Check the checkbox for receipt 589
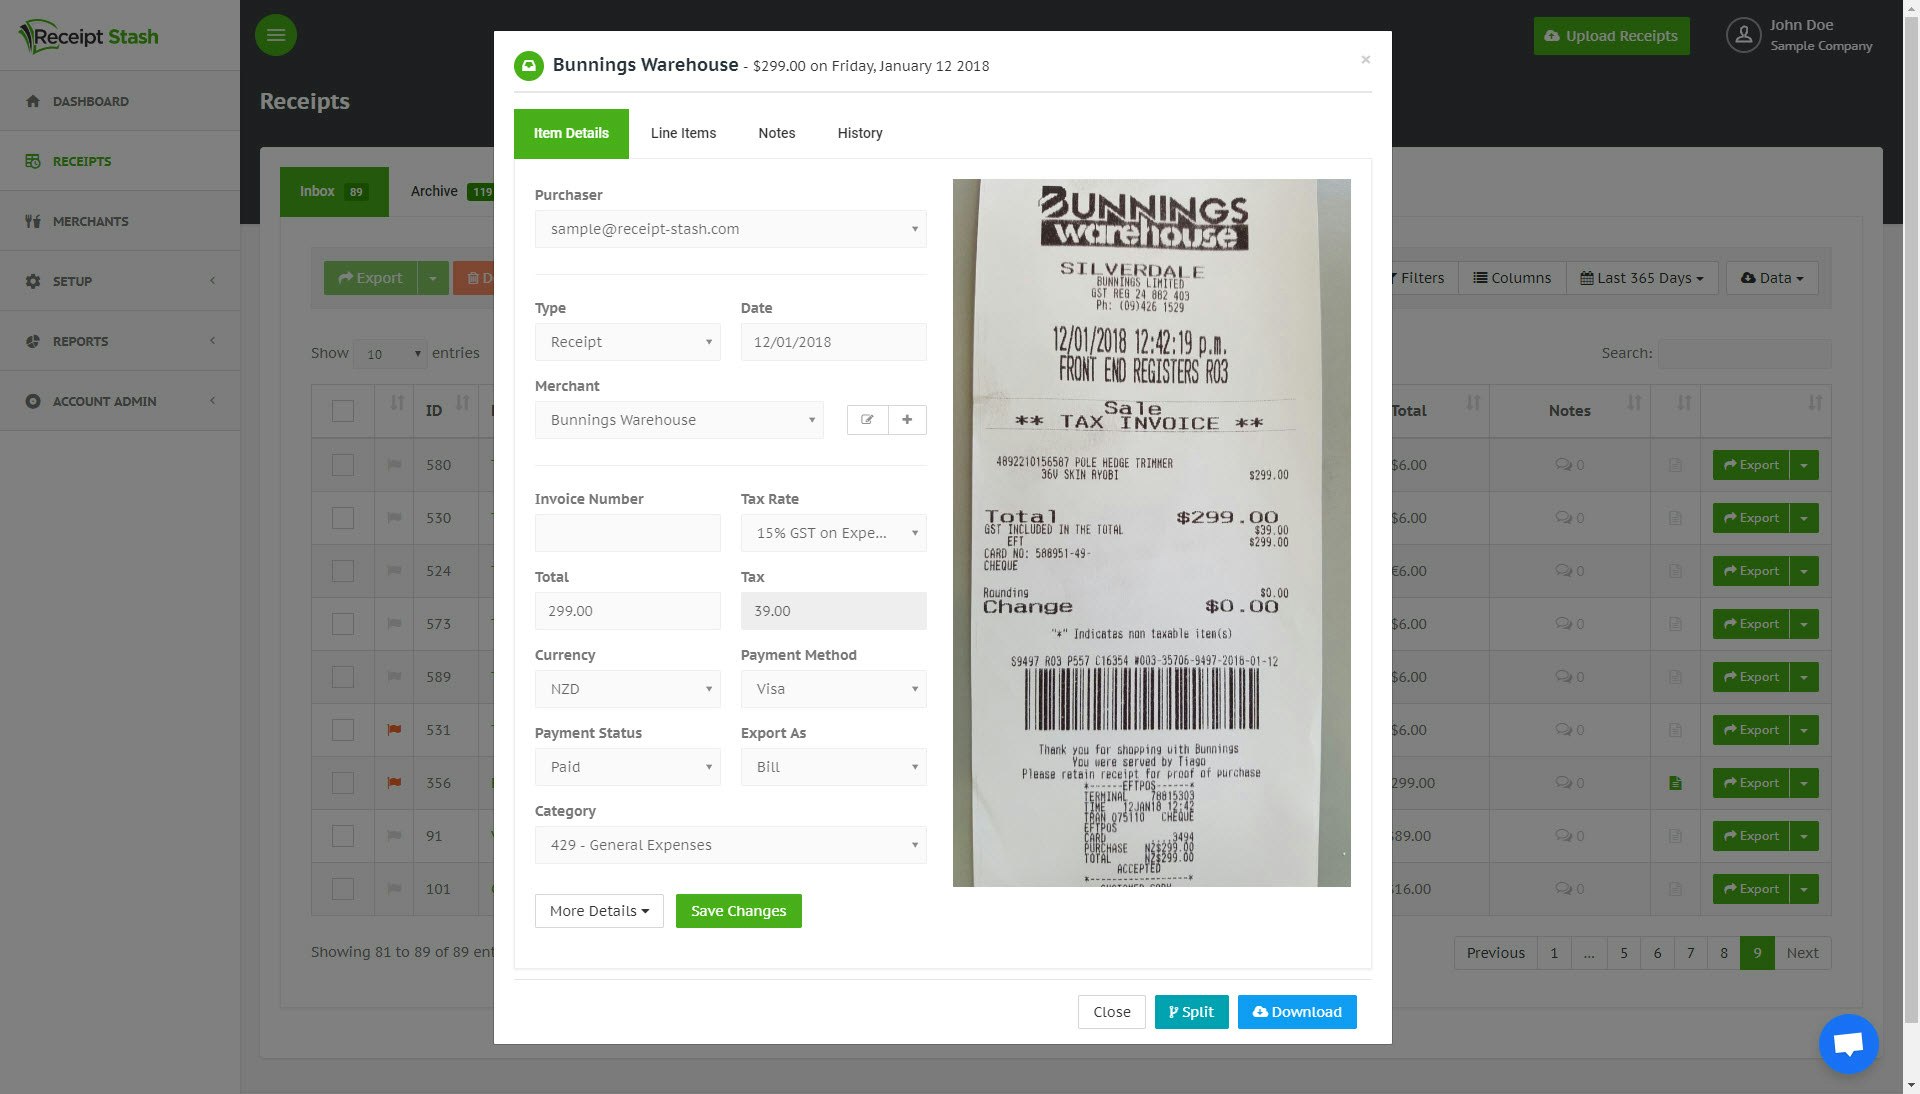This screenshot has width=1920, height=1094. click(x=343, y=677)
